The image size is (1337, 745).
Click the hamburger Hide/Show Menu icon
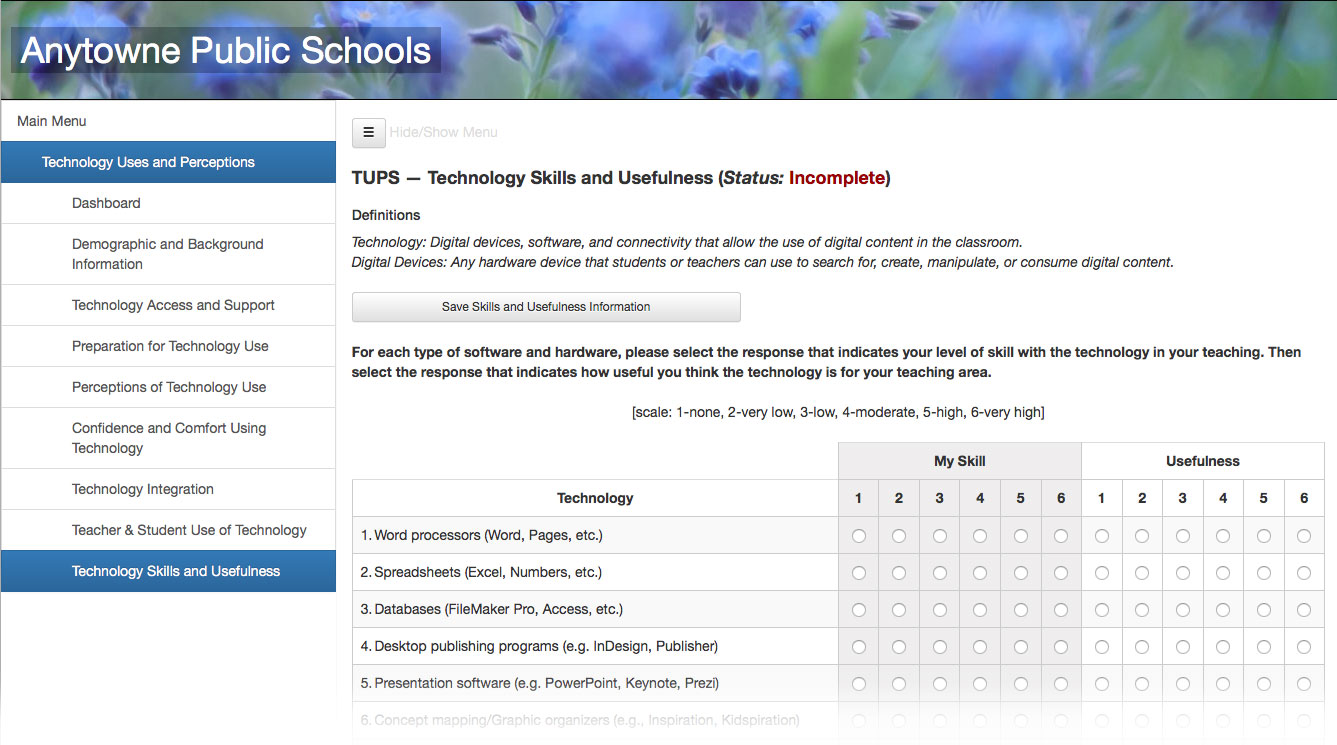368,132
